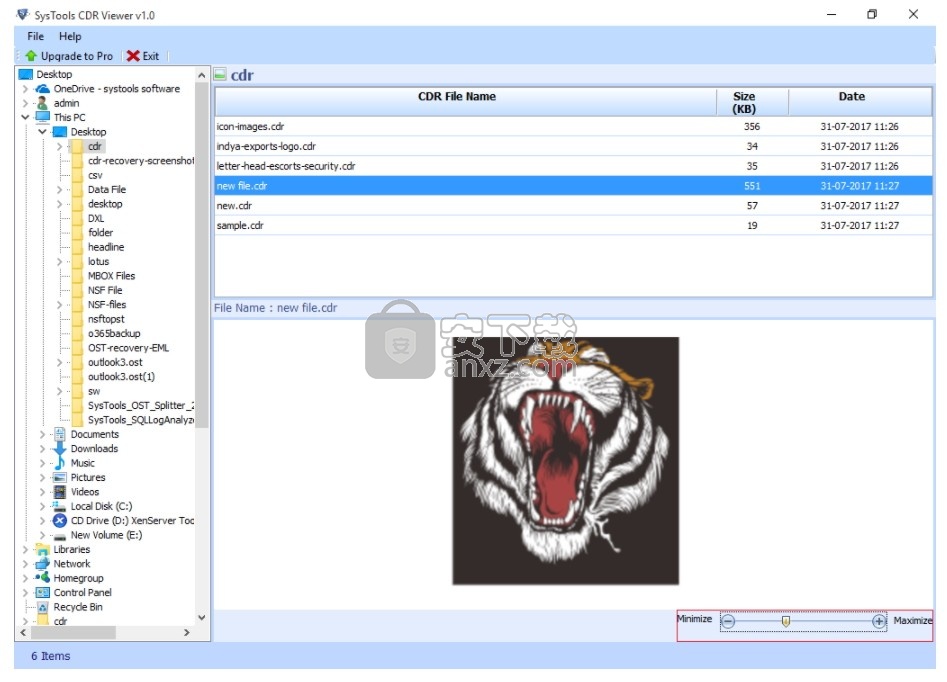947x682 pixels.
Task: Click the green Upgrade arrow icon
Action: [31, 56]
